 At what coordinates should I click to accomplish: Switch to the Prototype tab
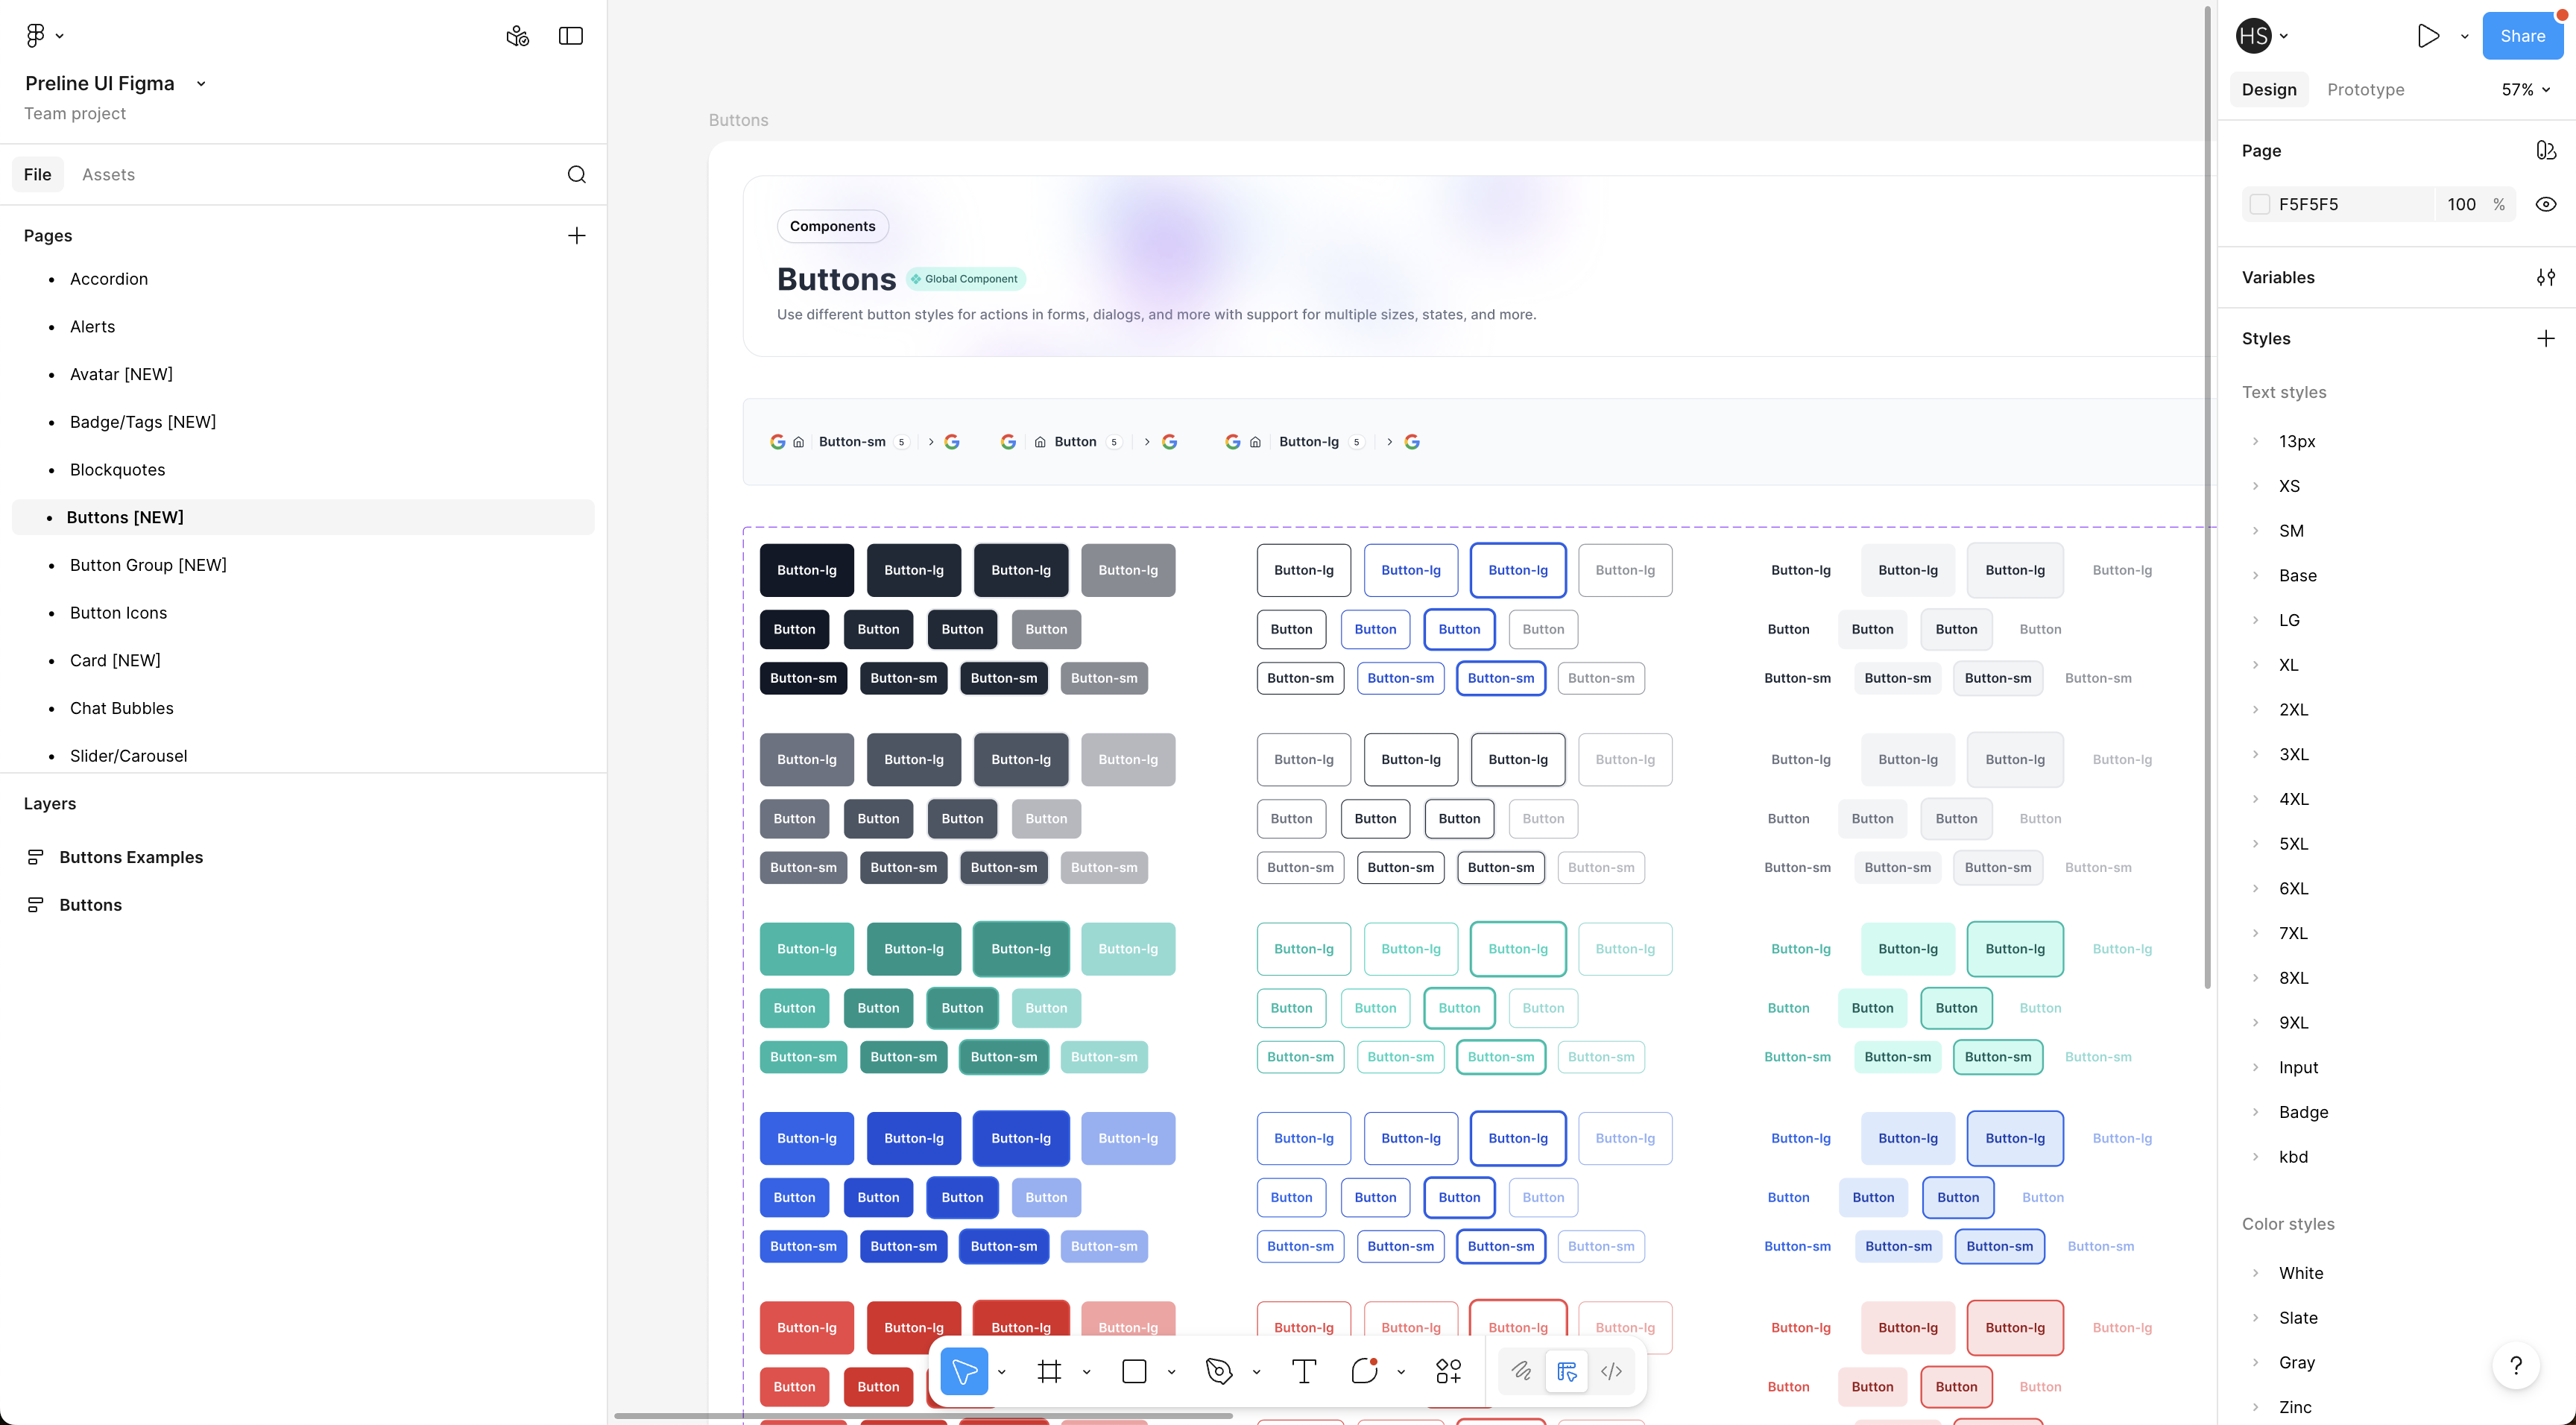click(x=2365, y=89)
